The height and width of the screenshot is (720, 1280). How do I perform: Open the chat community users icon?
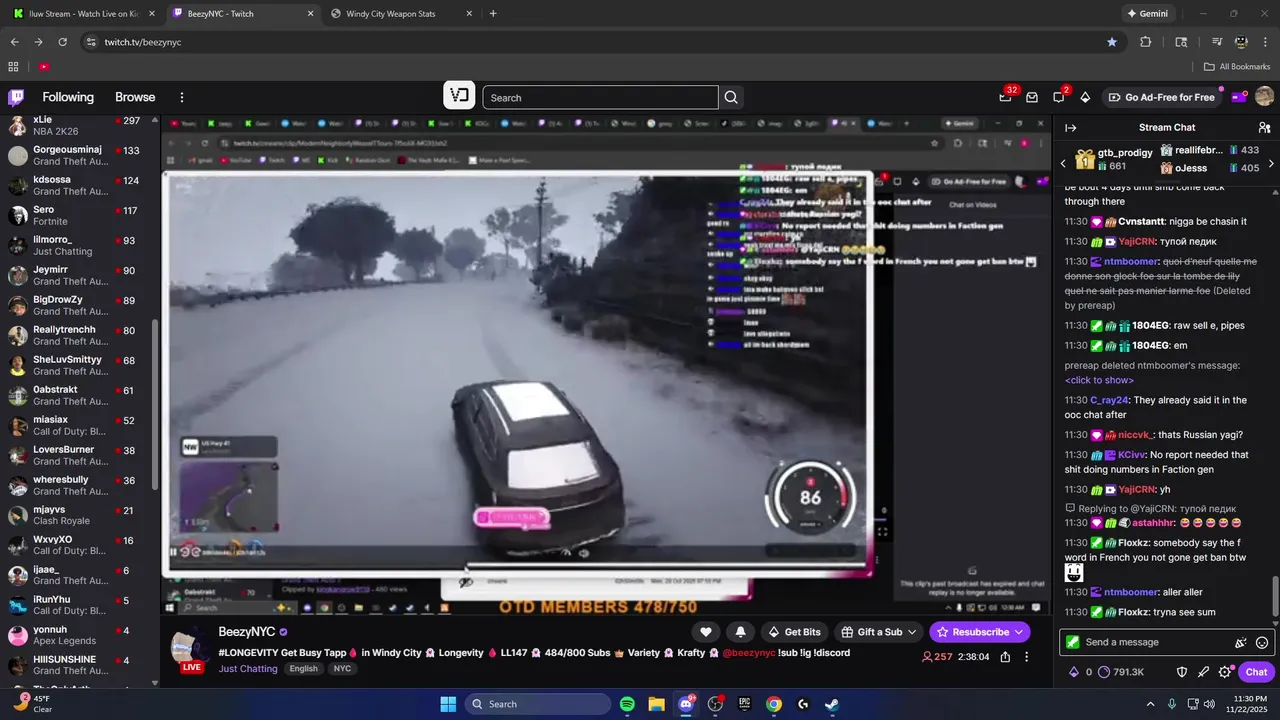tap(1264, 128)
